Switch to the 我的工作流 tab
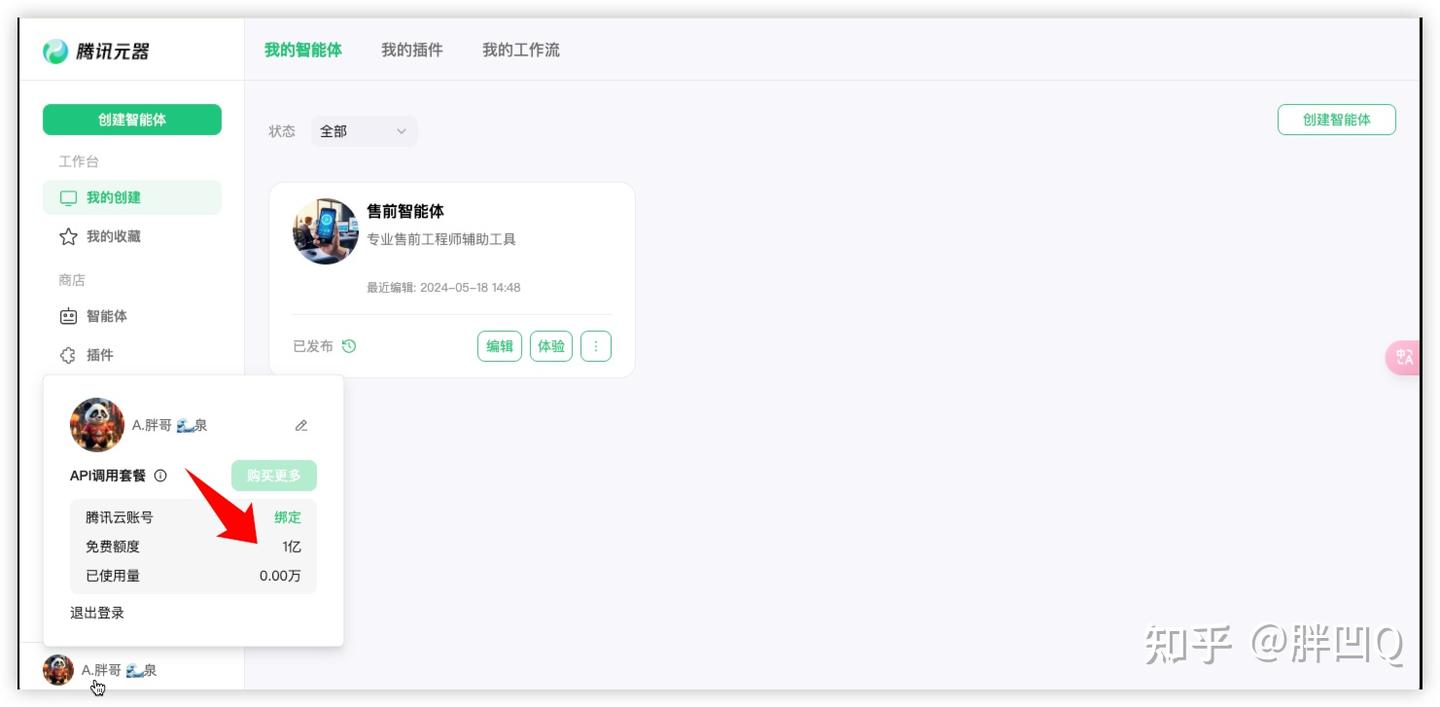Image resolution: width=1440 pixels, height=707 pixels. click(521, 50)
